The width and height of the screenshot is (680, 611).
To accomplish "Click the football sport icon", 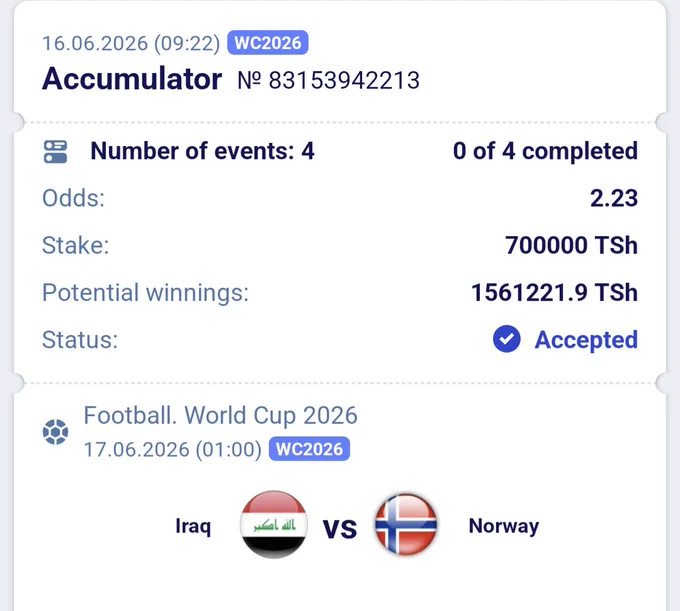I will pos(56,432).
